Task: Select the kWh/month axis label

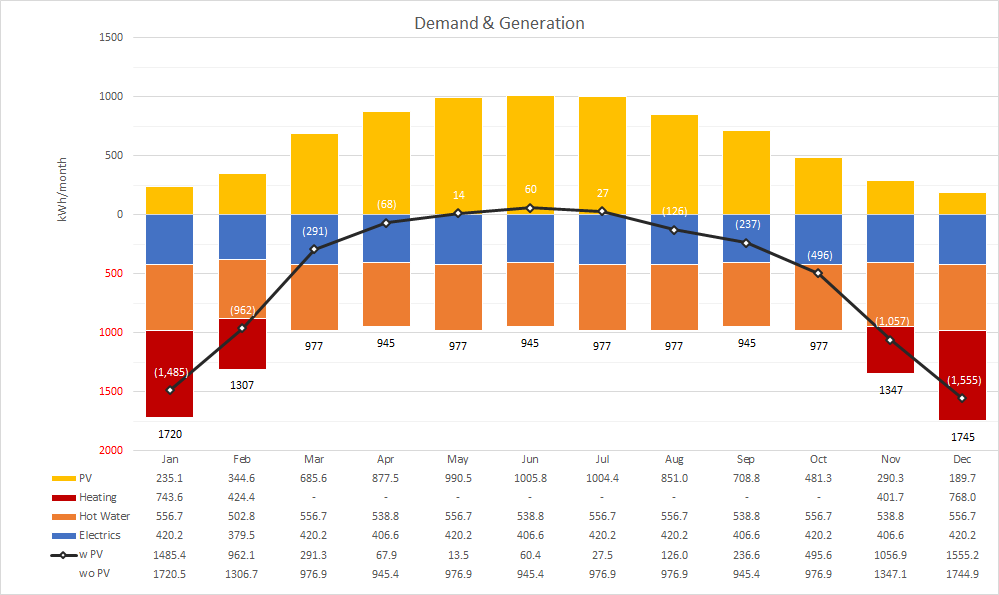Action: 62,190
